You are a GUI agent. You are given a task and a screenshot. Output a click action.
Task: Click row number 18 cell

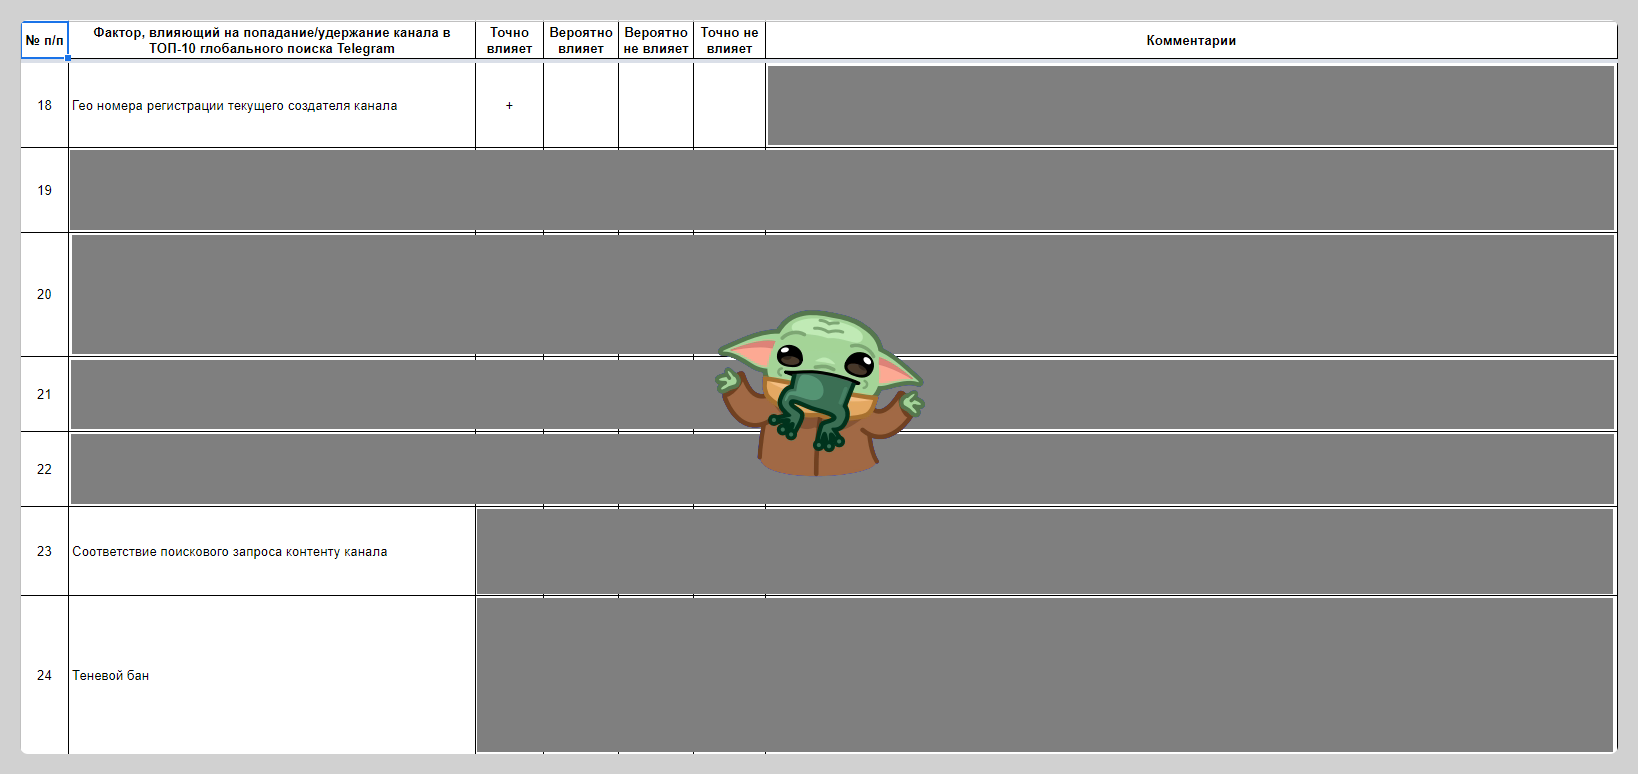coord(45,105)
